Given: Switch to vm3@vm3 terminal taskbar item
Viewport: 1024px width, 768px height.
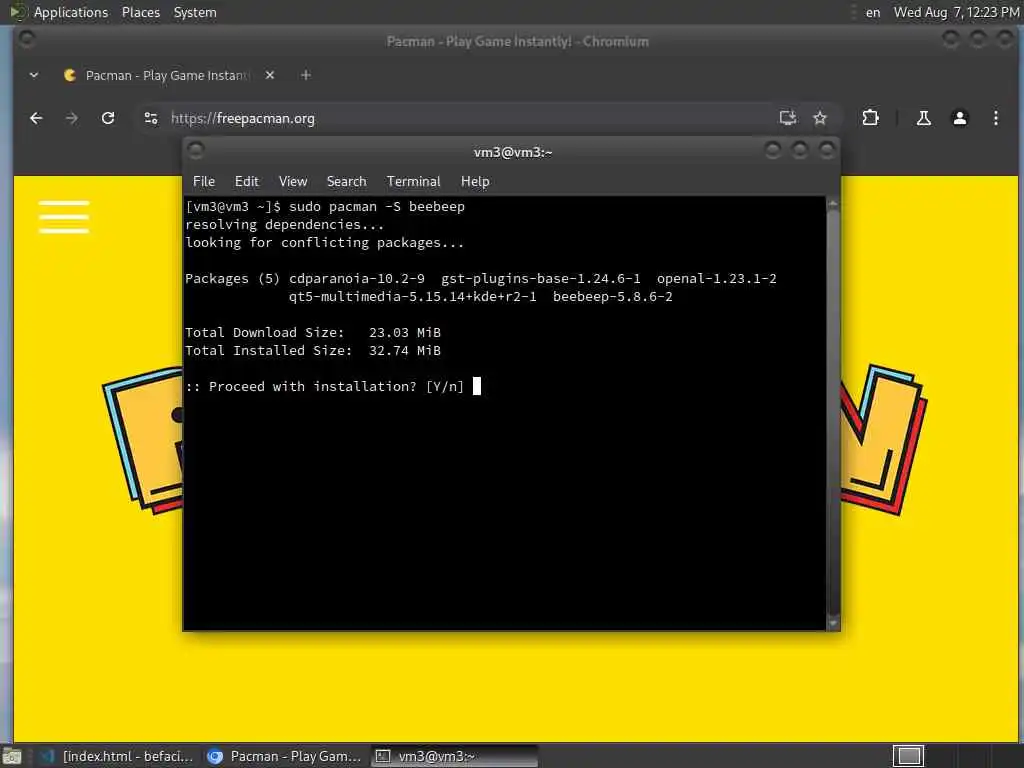Looking at the screenshot, I should point(455,756).
